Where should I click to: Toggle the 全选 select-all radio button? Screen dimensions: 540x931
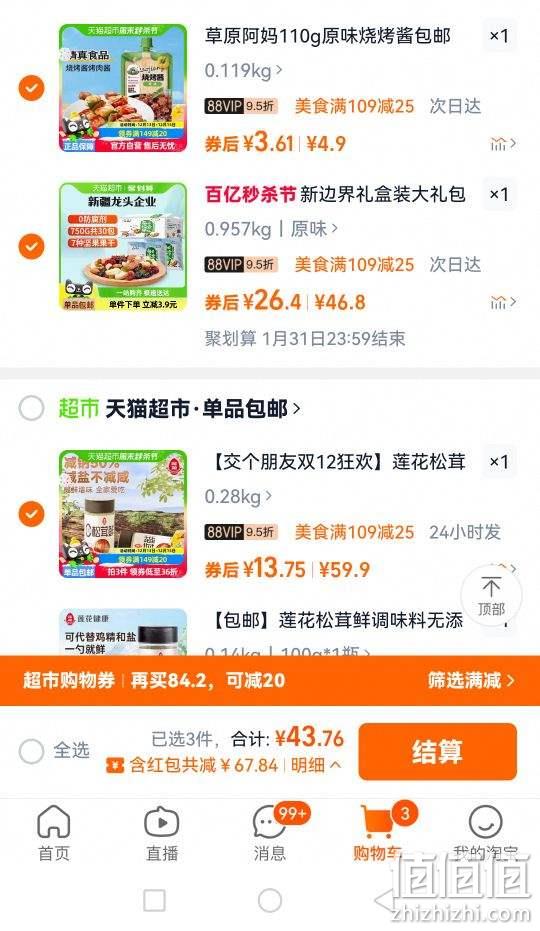[31, 751]
